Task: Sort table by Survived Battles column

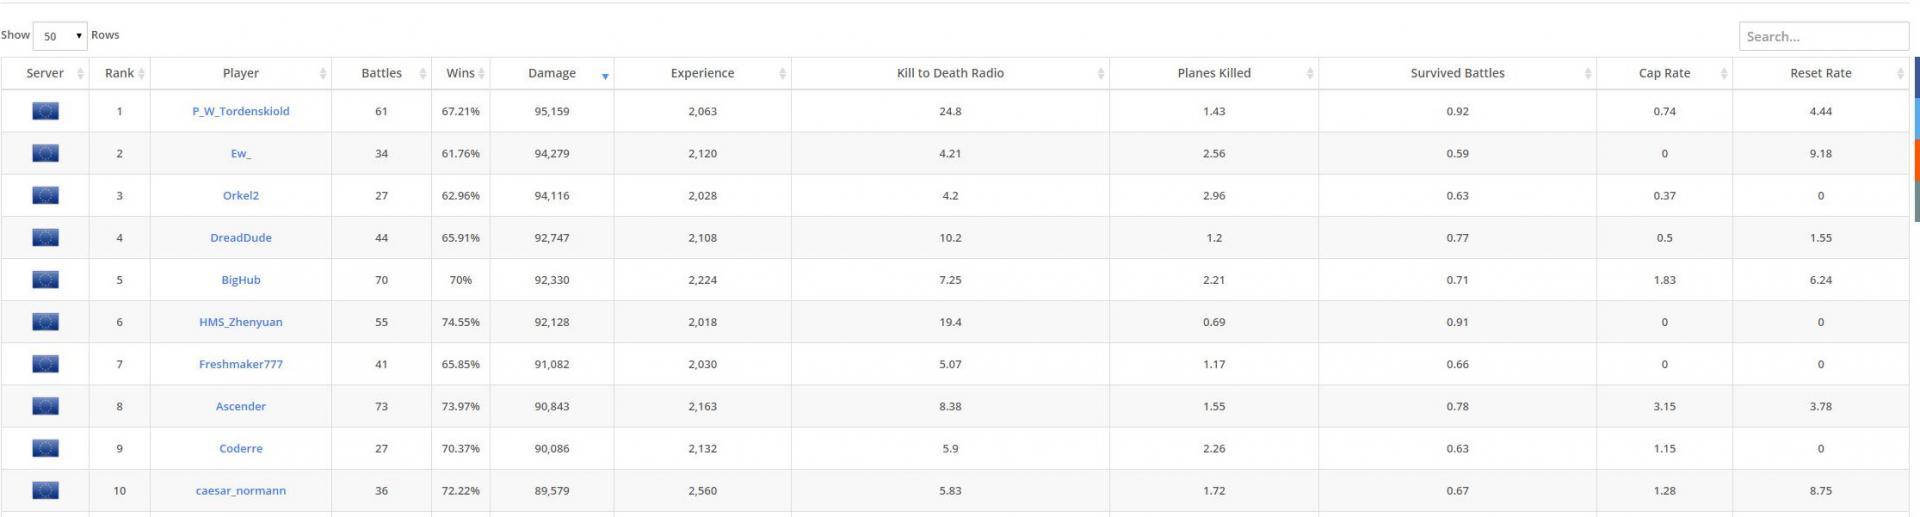Action: coord(1457,73)
